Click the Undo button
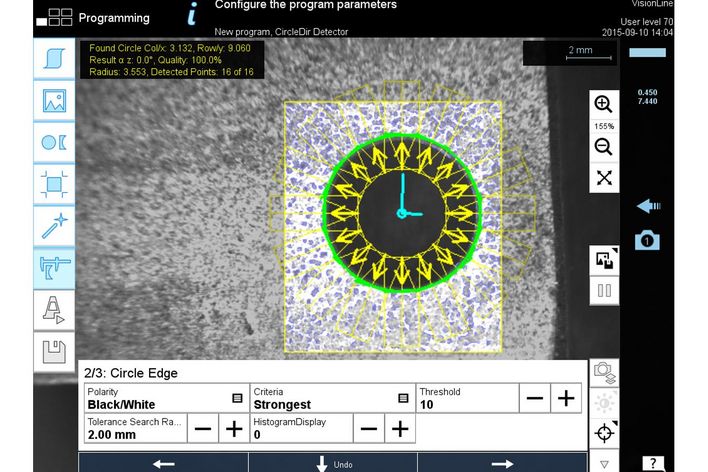 pyautogui.click(x=332, y=463)
